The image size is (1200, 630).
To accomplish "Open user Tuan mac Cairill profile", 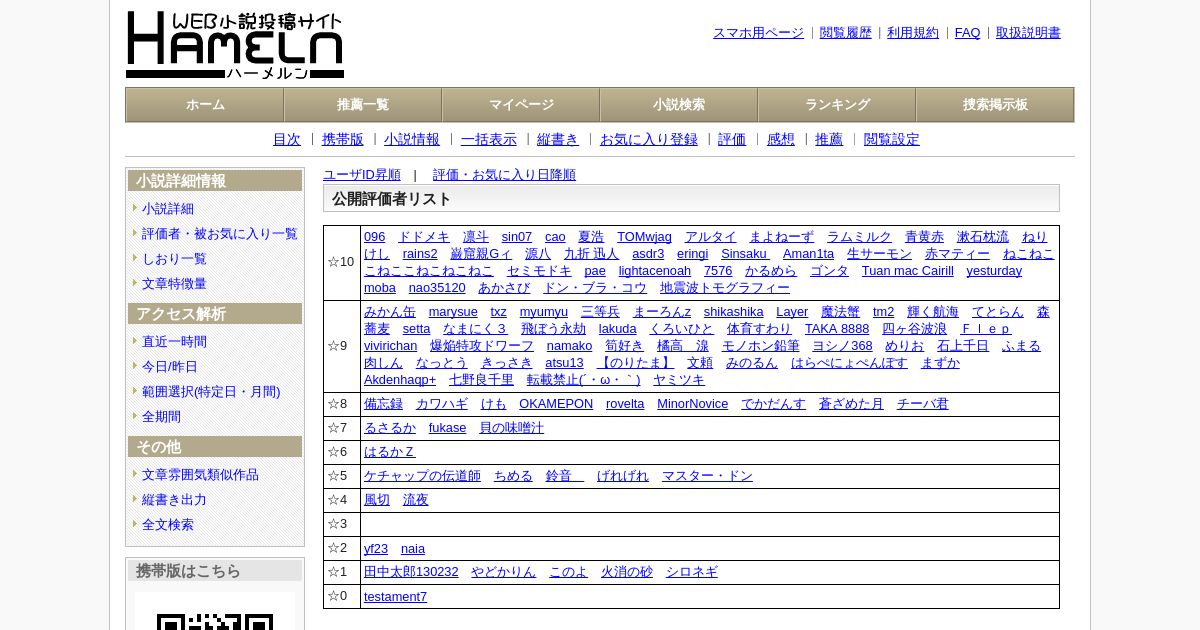I will click(x=908, y=271).
